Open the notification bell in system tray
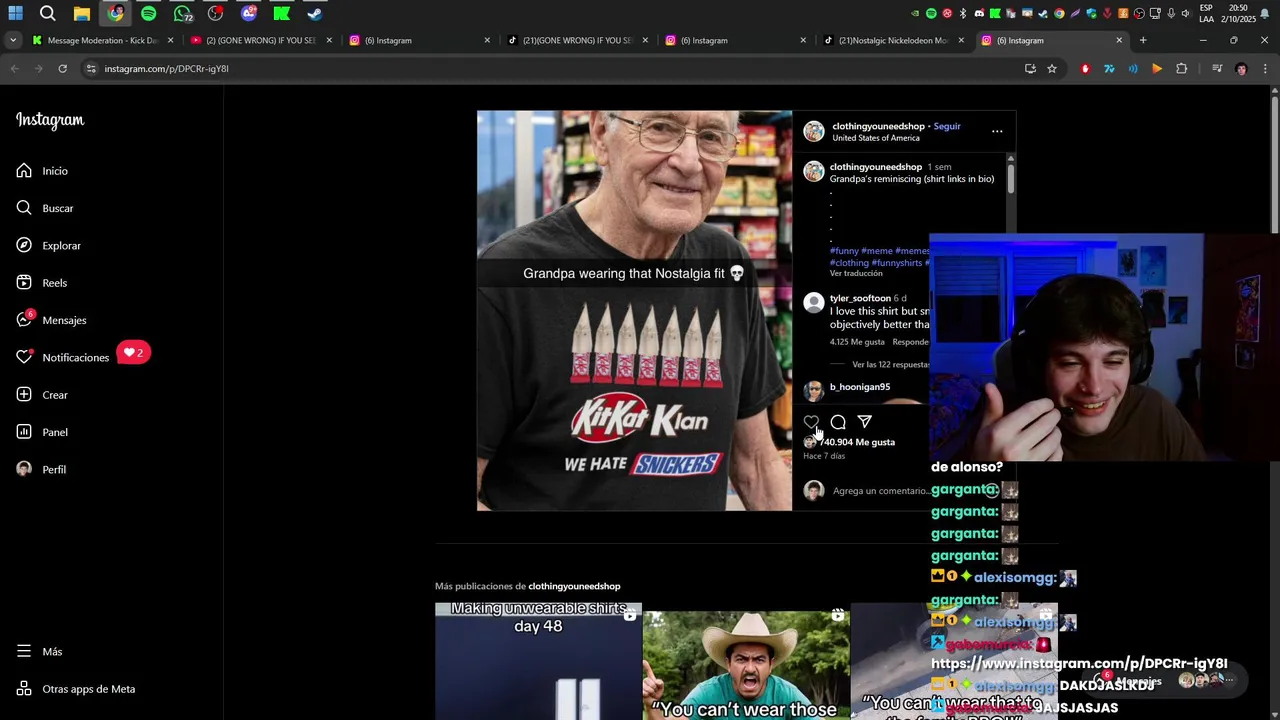 click(x=1265, y=13)
